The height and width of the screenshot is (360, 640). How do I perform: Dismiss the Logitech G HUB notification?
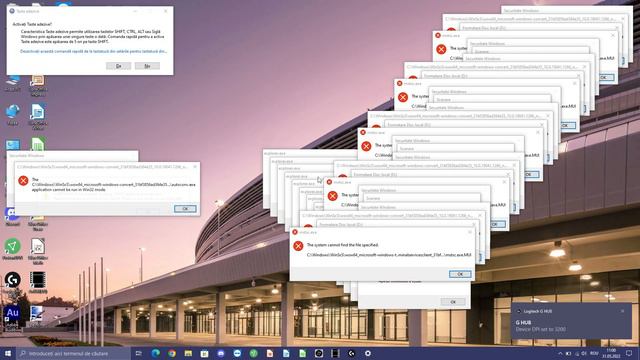click(x=622, y=311)
